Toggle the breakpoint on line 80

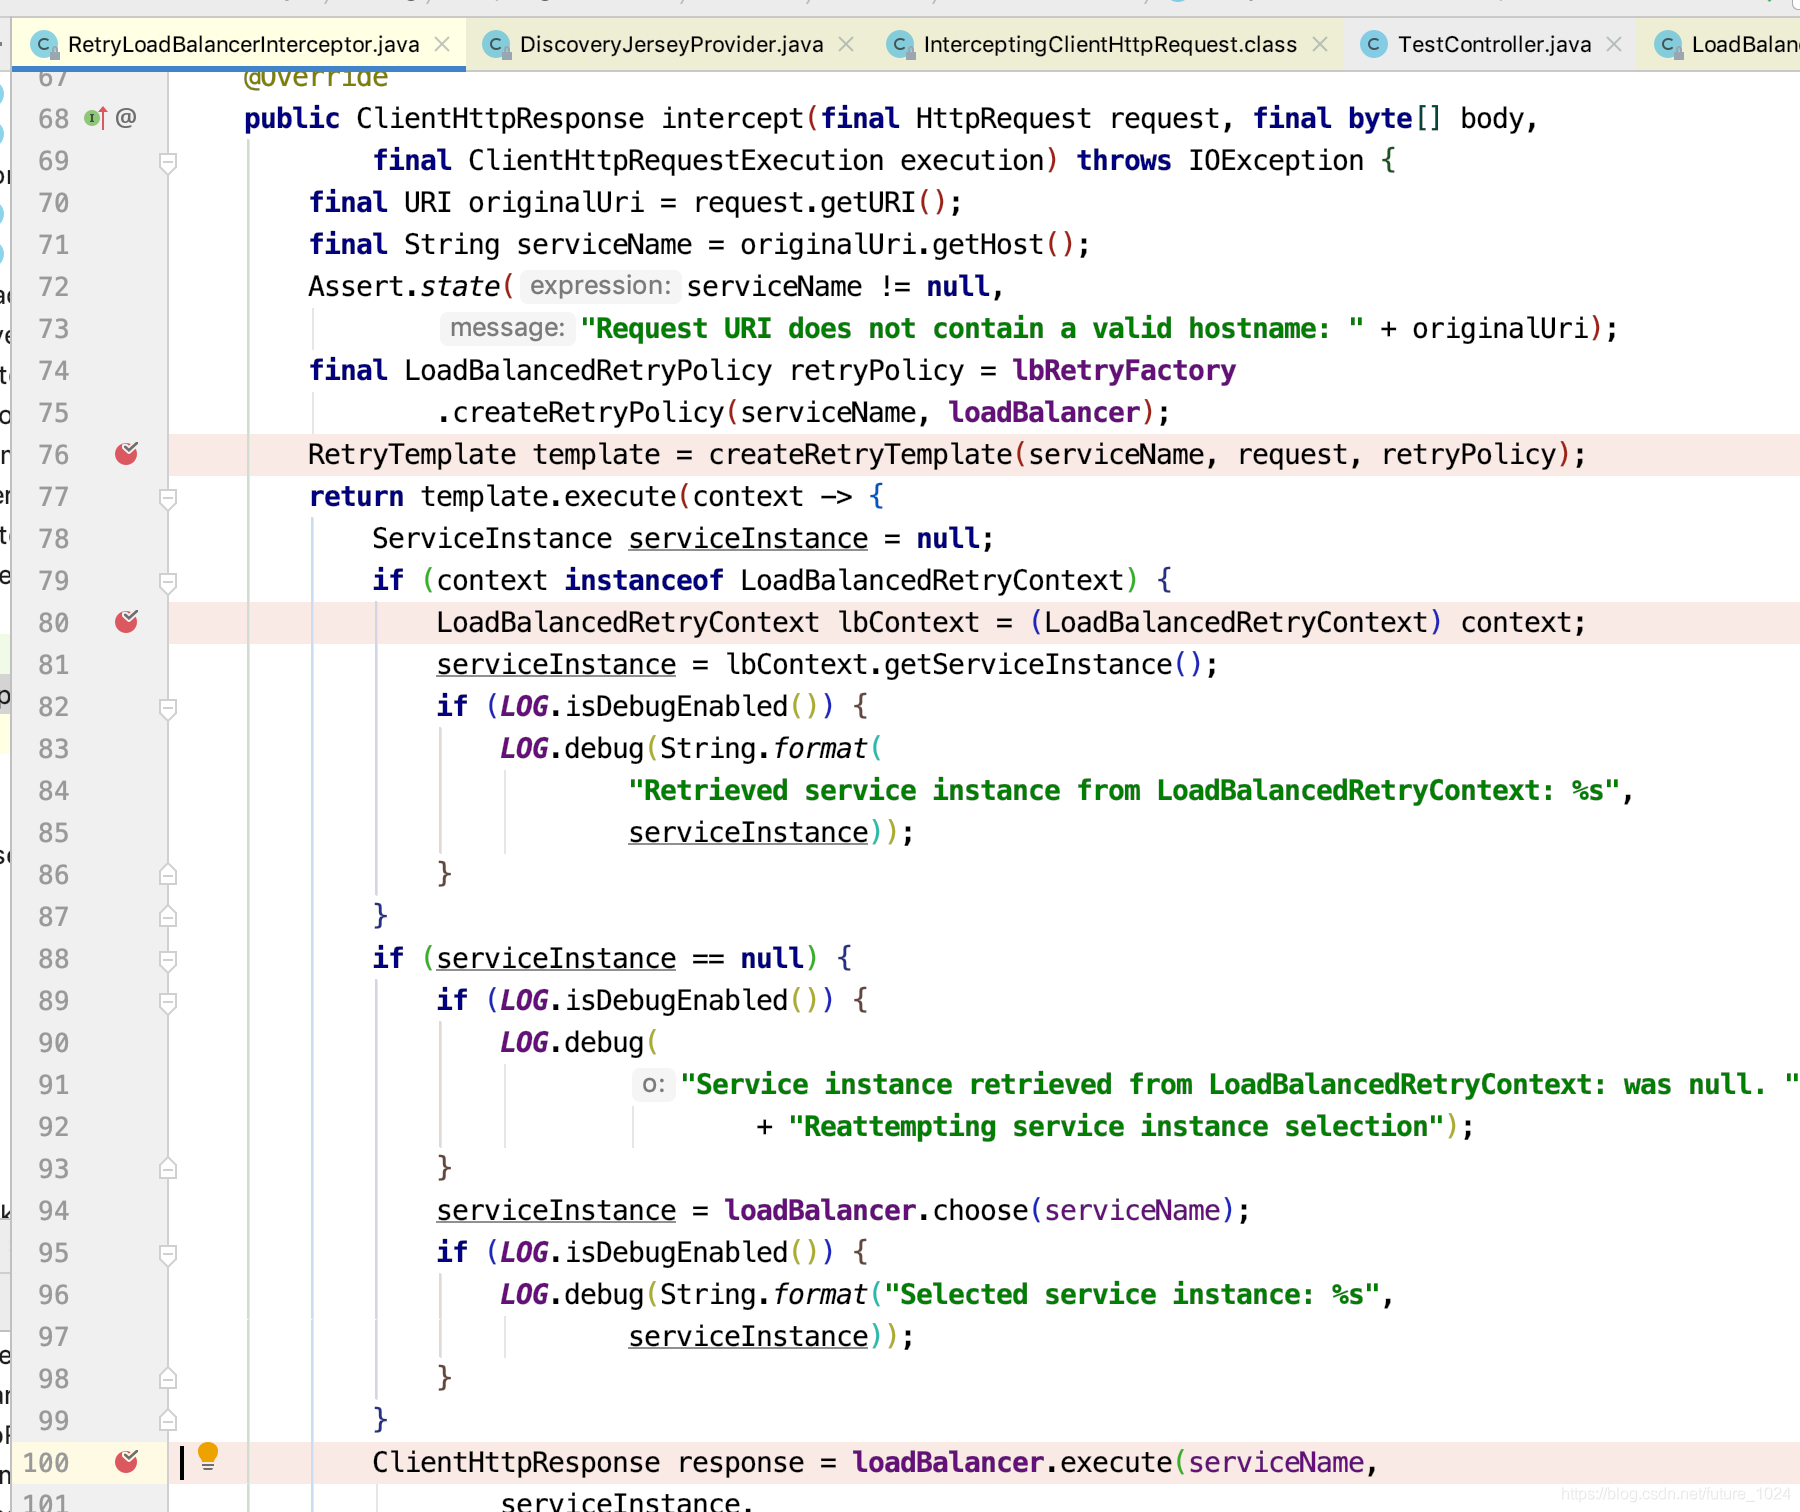[x=127, y=622]
